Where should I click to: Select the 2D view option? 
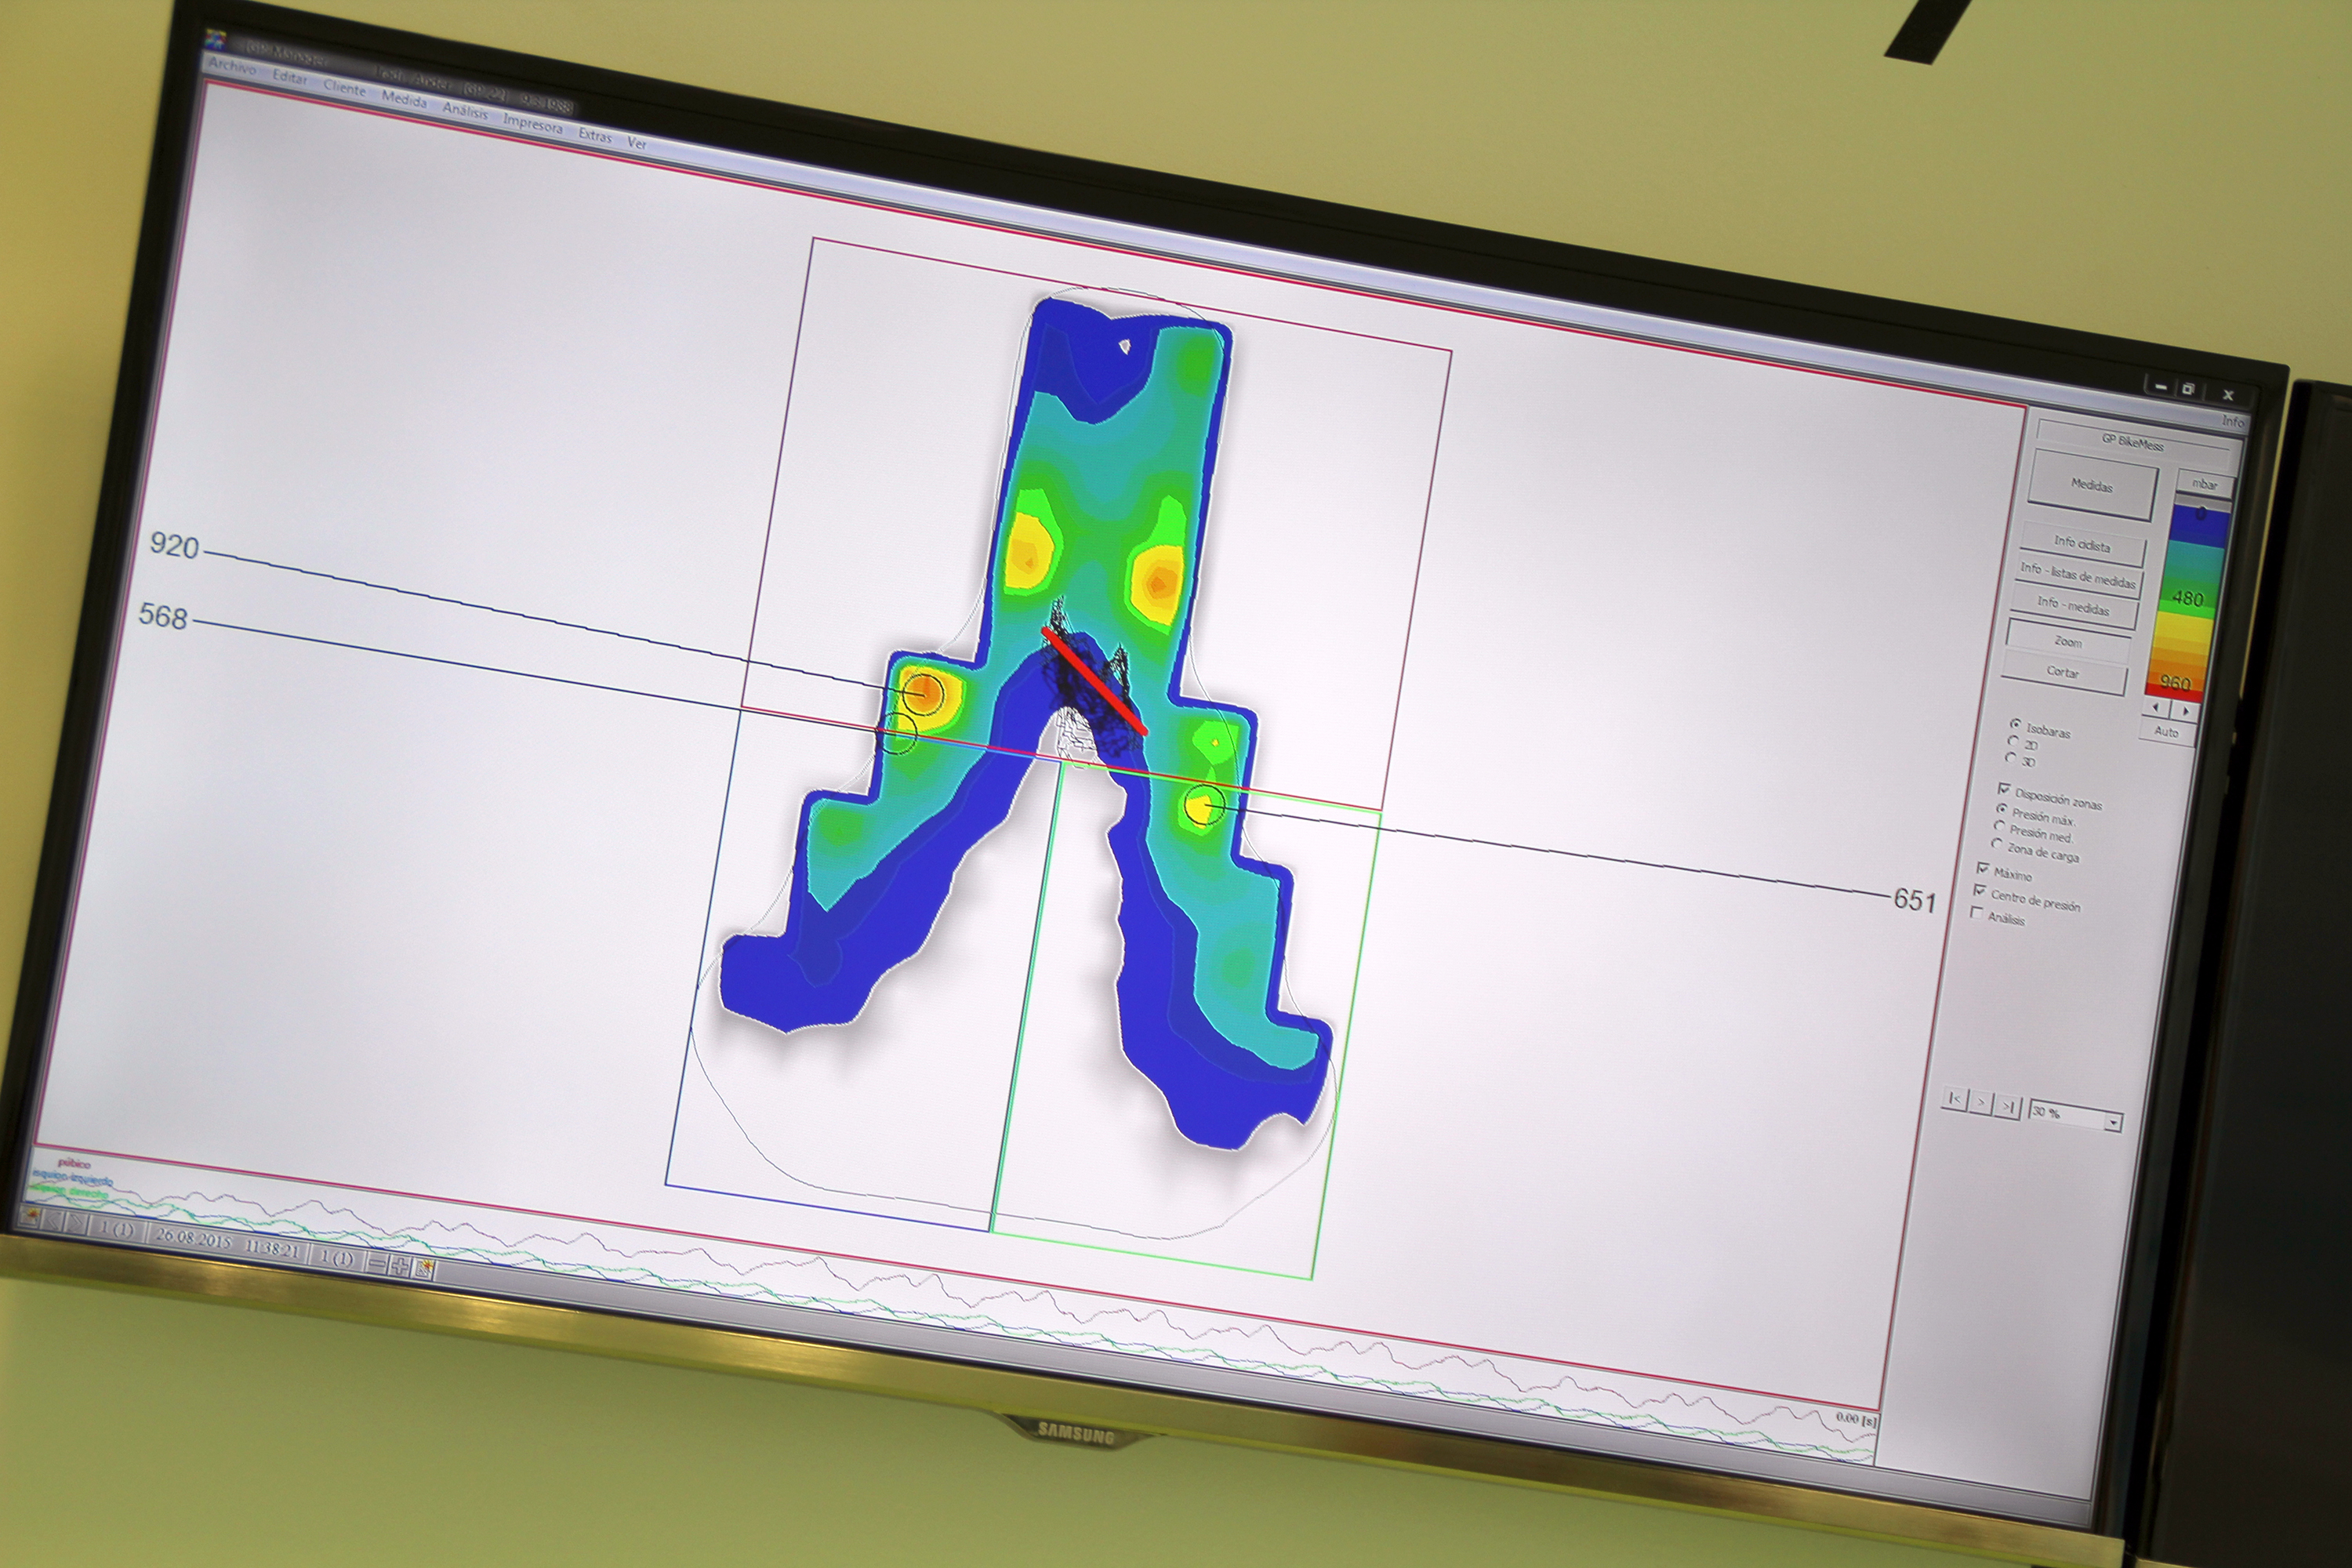[x=2024, y=744]
